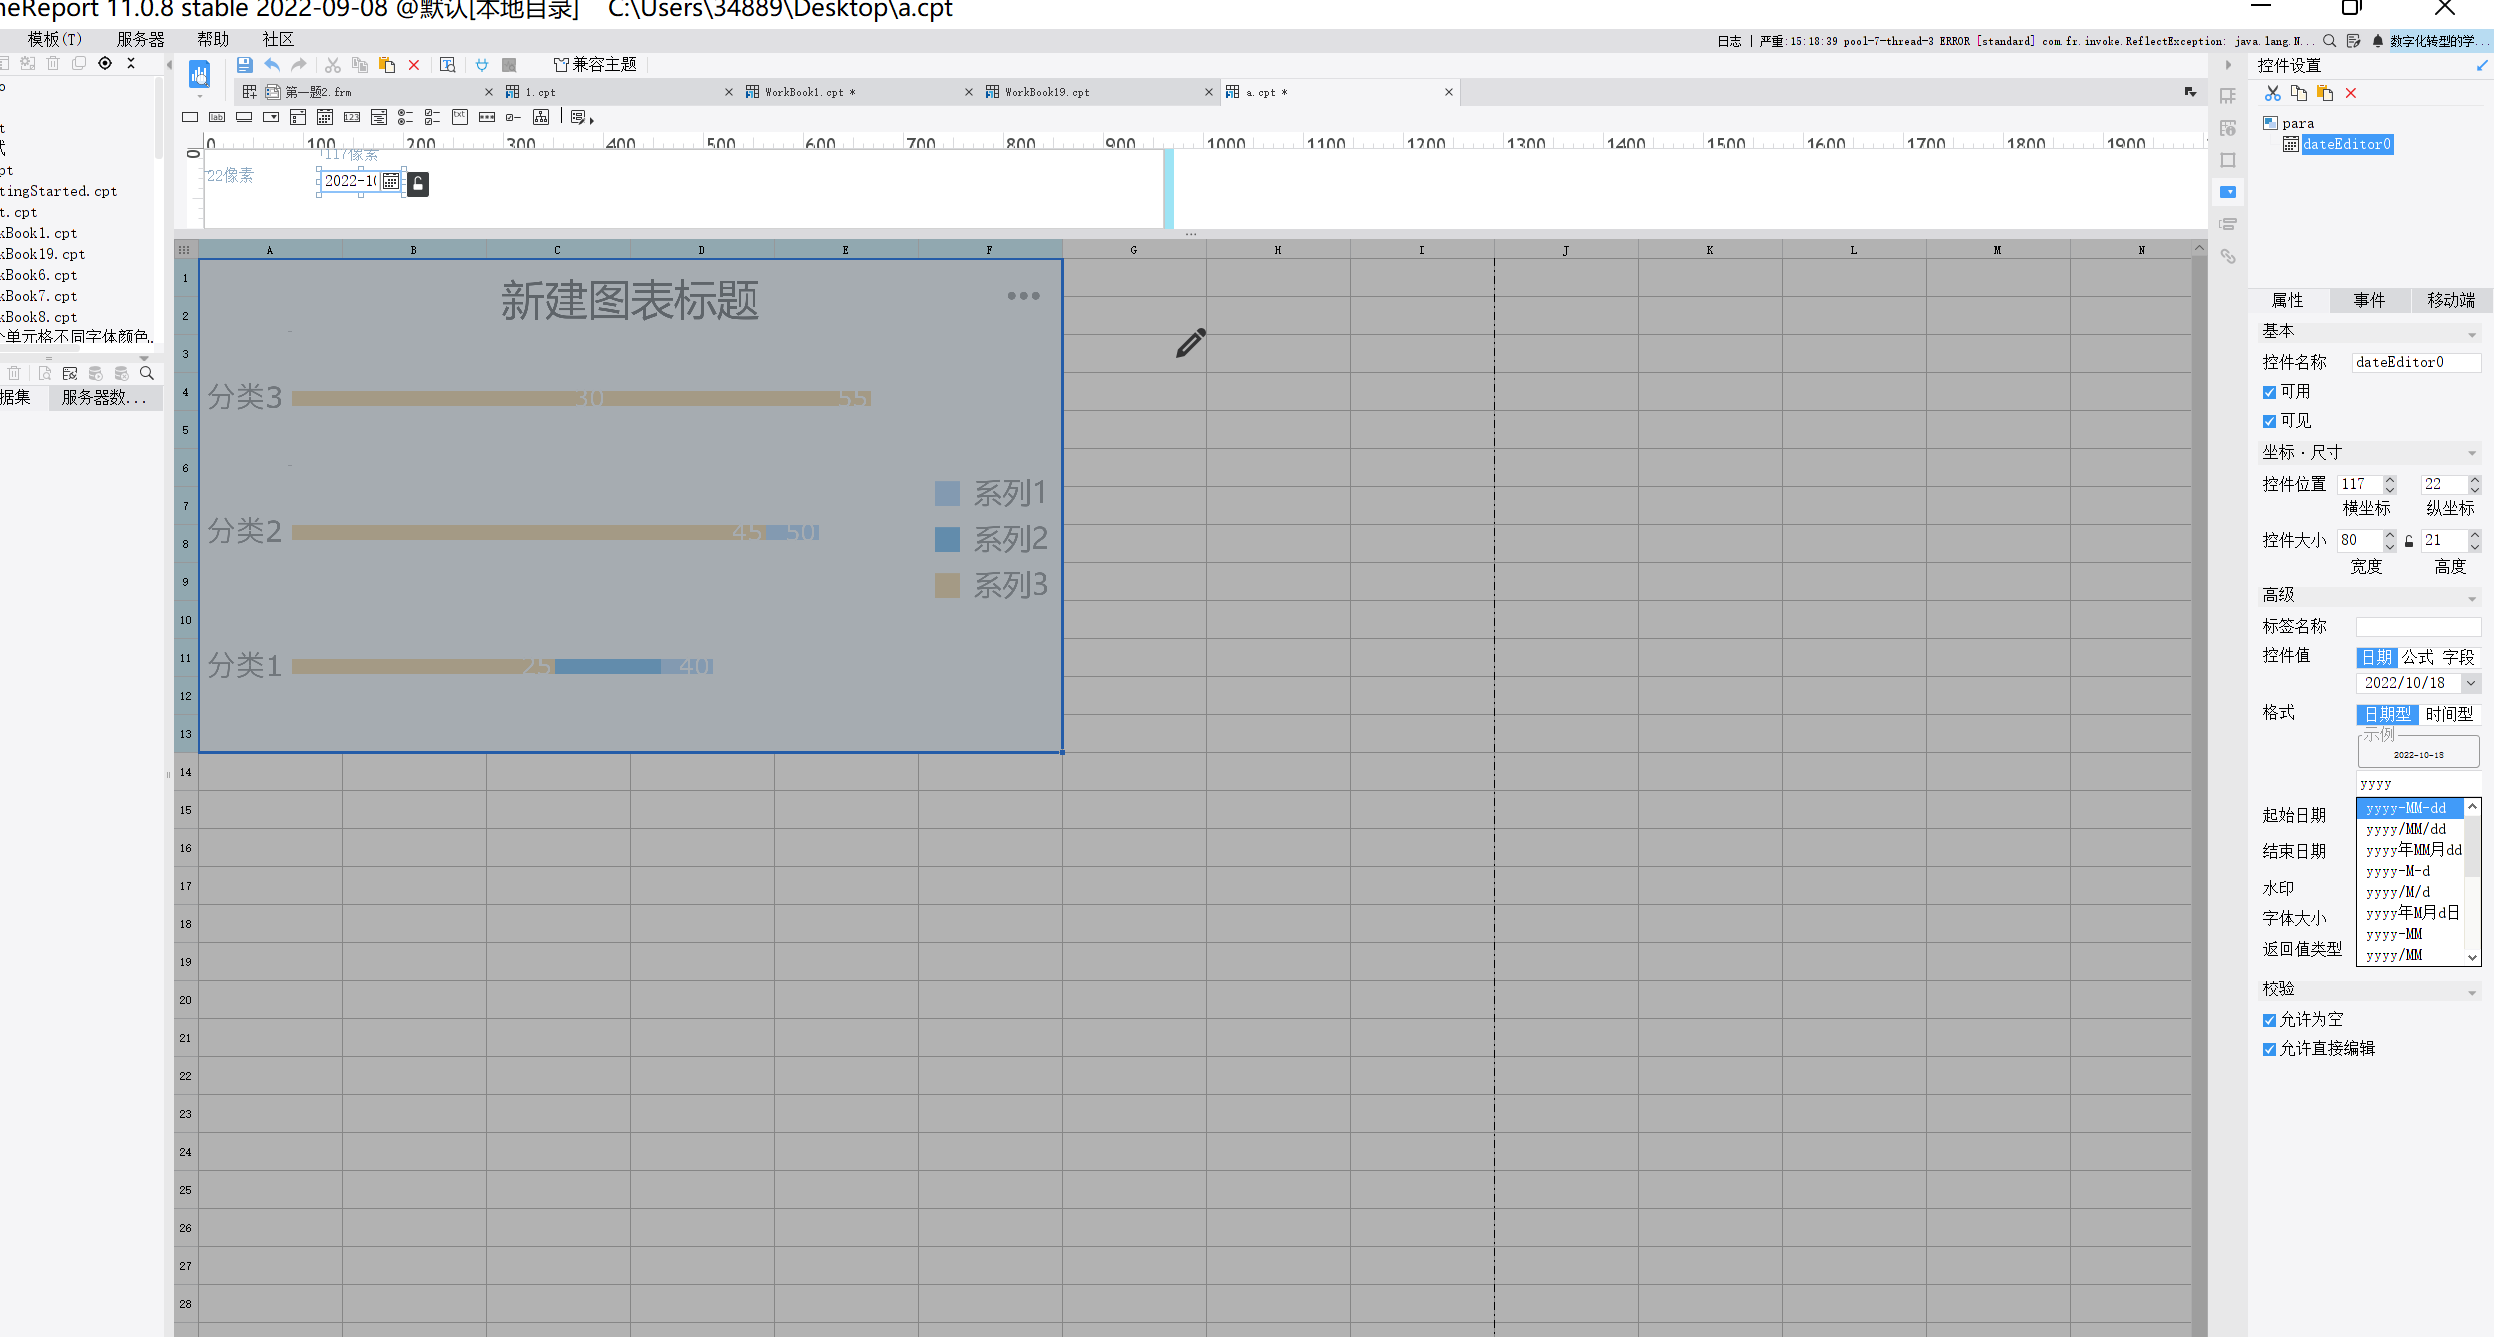The height and width of the screenshot is (1337, 2494).
Task: Select the 公式 widget value type
Action: click(2418, 657)
